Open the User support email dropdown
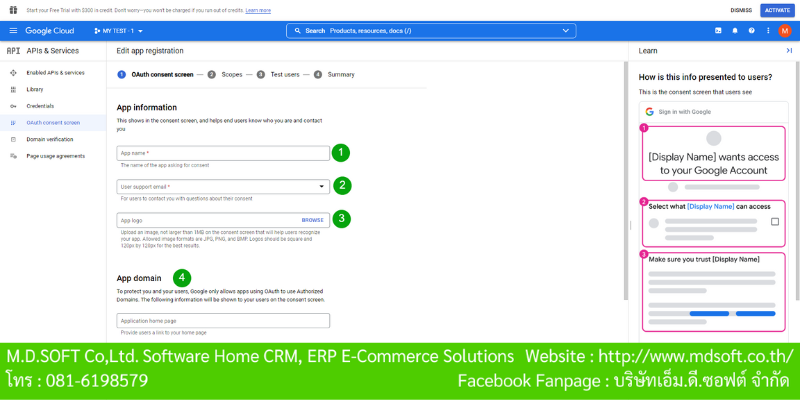This screenshot has width=800, height=400. [223, 187]
